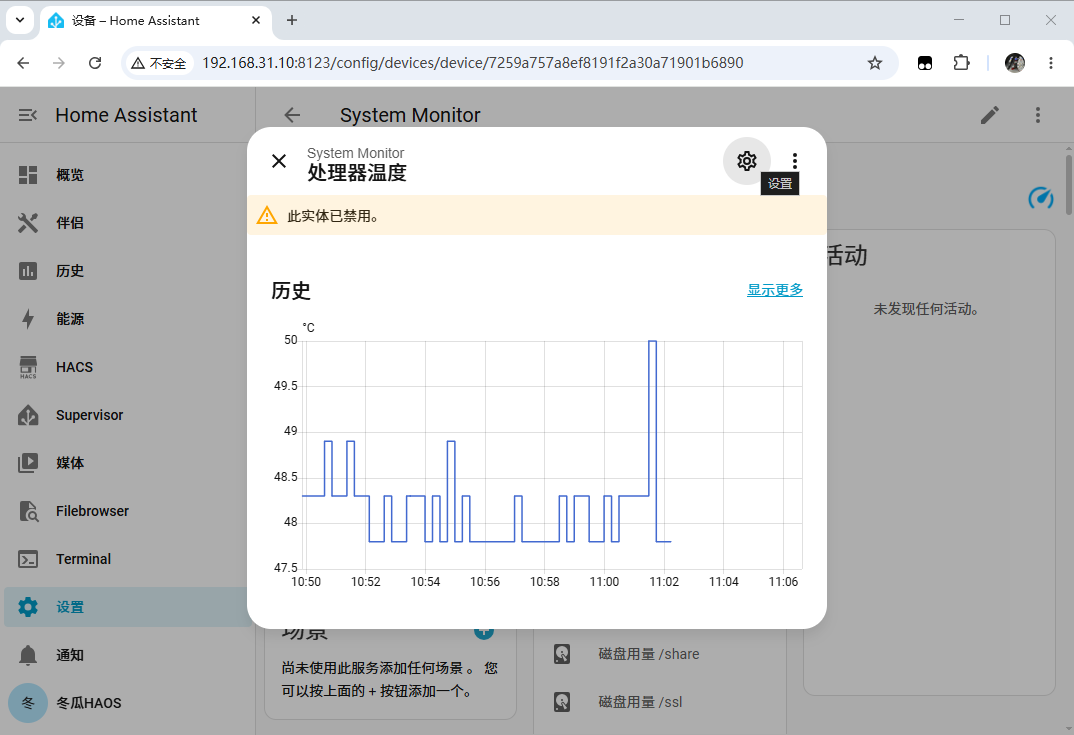Click the 未发现任何活动 text
This screenshot has width=1074, height=735.
coord(927,309)
